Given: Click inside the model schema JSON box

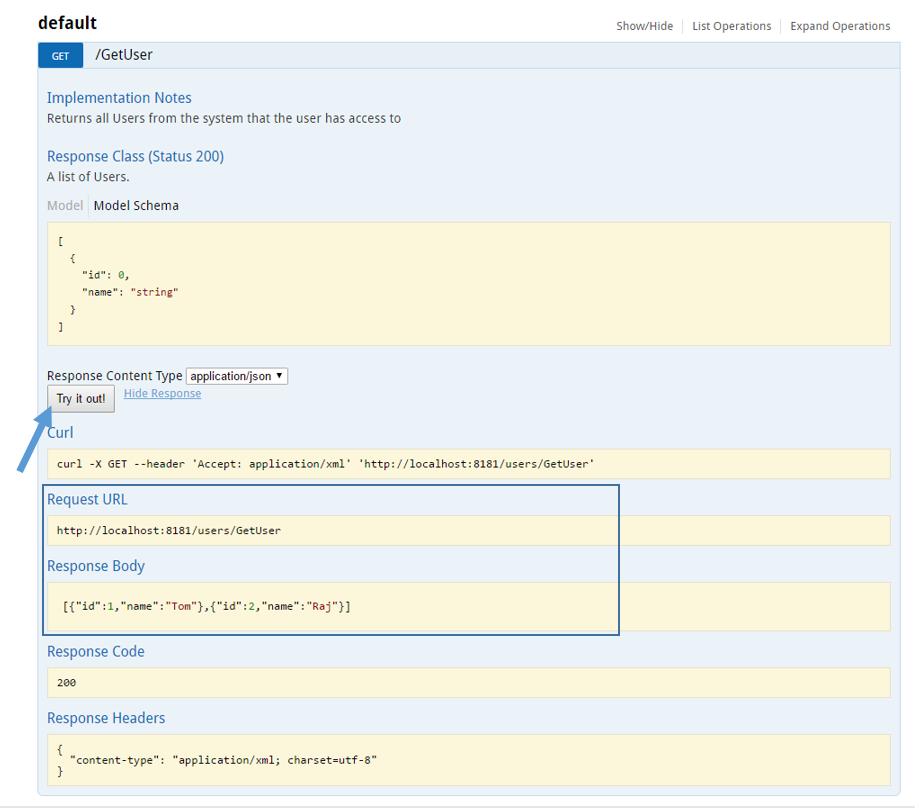Looking at the screenshot, I should (x=469, y=284).
